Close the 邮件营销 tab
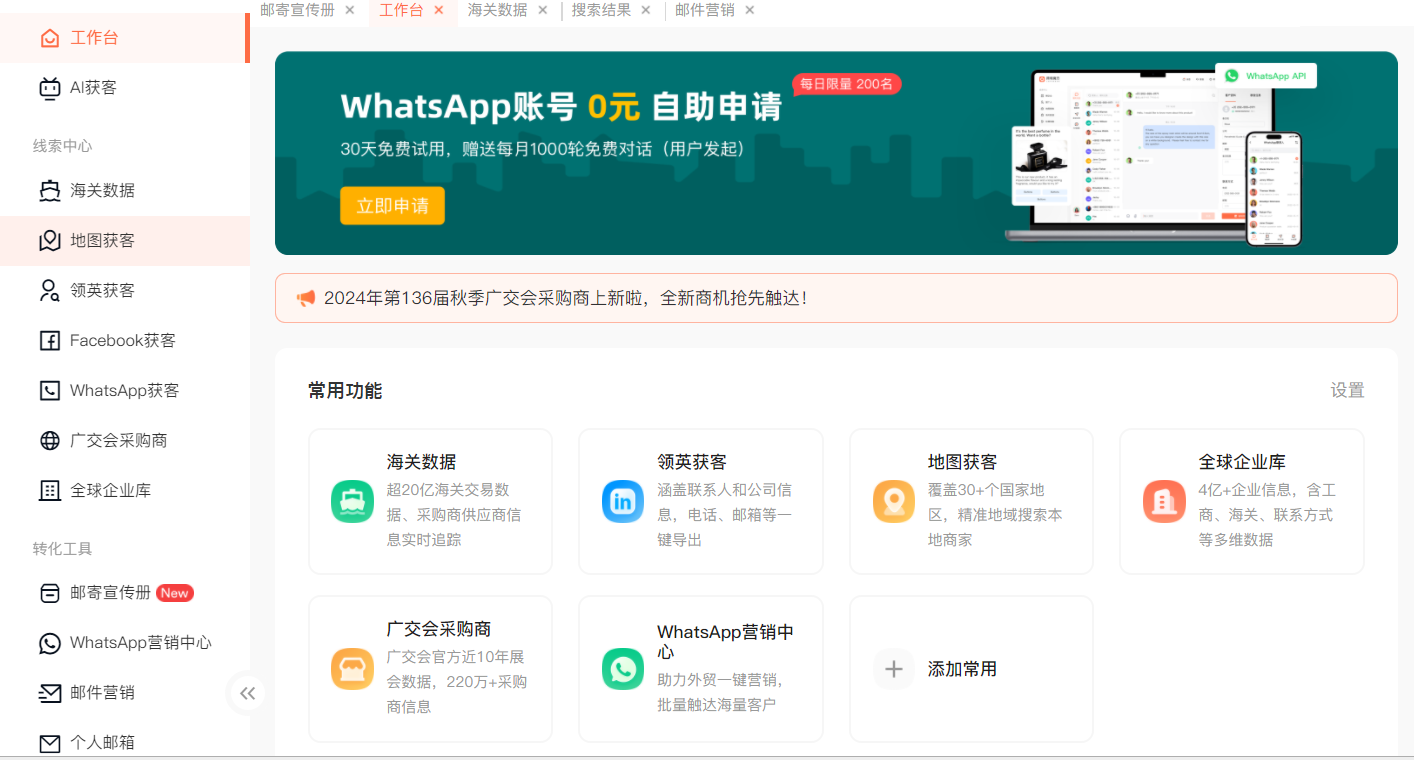The width and height of the screenshot is (1414, 760). (750, 10)
